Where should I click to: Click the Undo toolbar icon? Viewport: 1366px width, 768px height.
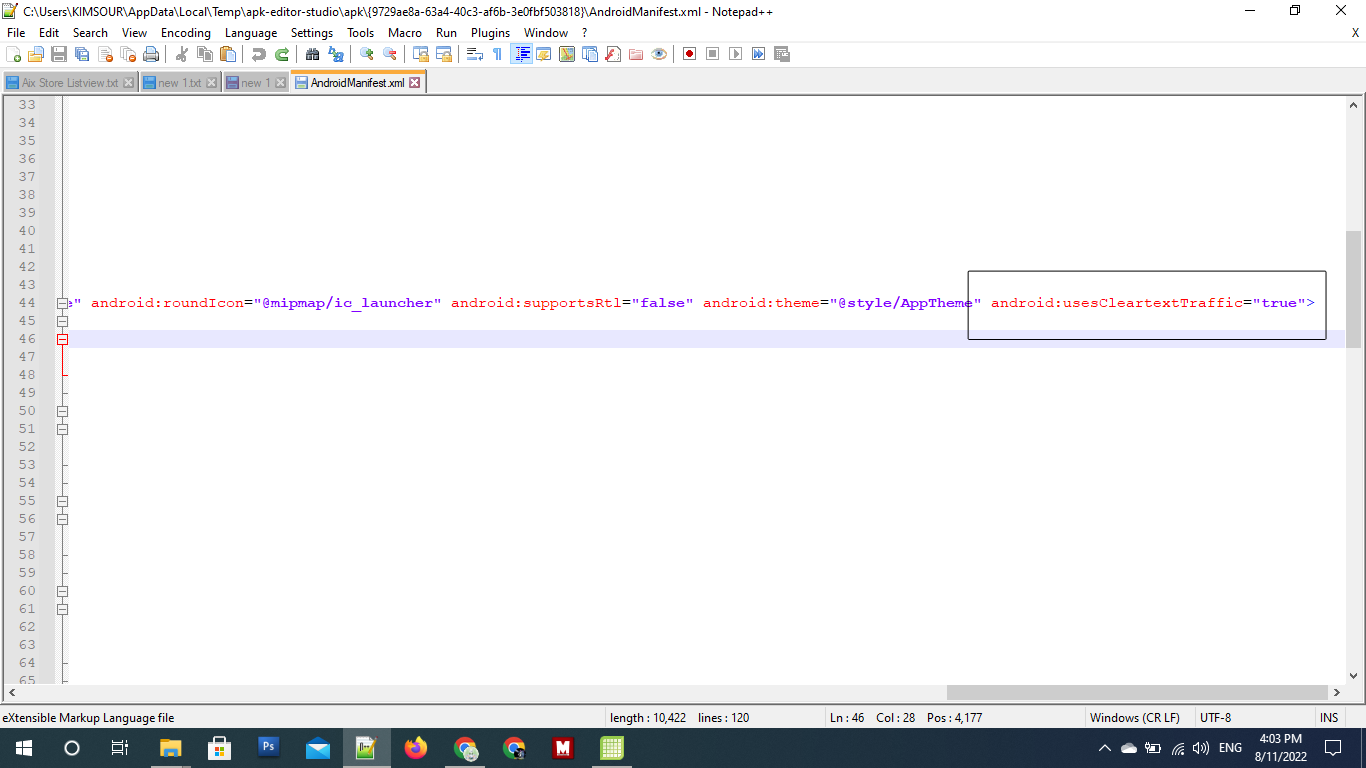tap(259, 54)
